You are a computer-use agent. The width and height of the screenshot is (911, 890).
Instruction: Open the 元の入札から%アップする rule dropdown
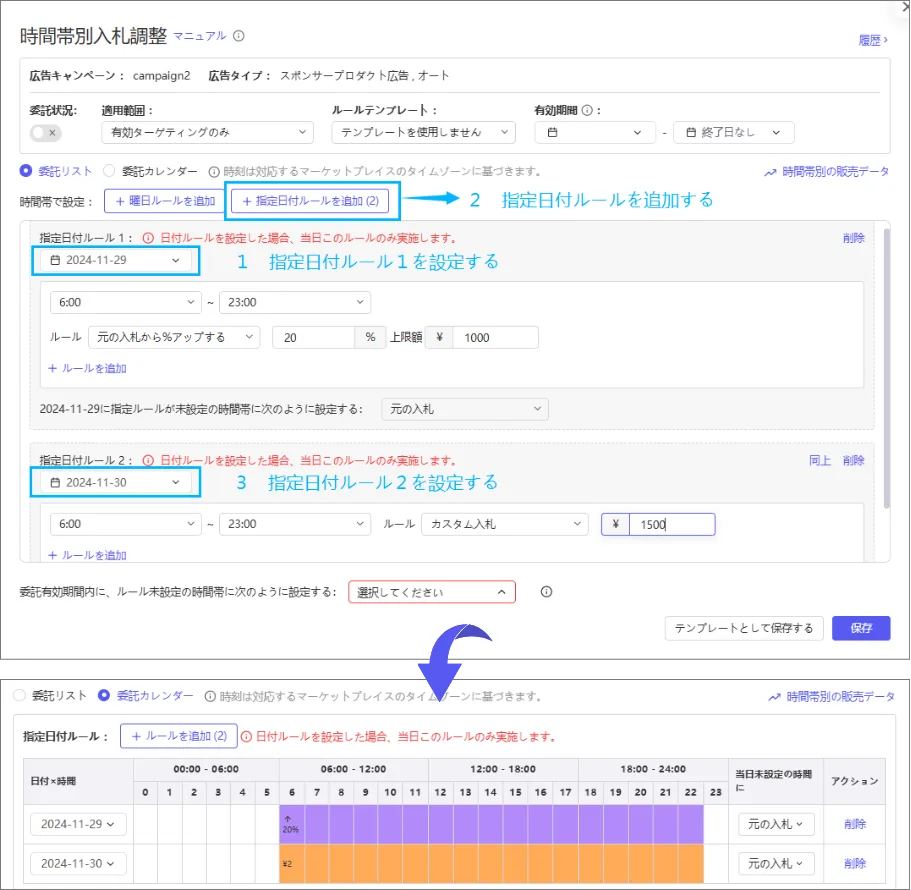pos(174,337)
